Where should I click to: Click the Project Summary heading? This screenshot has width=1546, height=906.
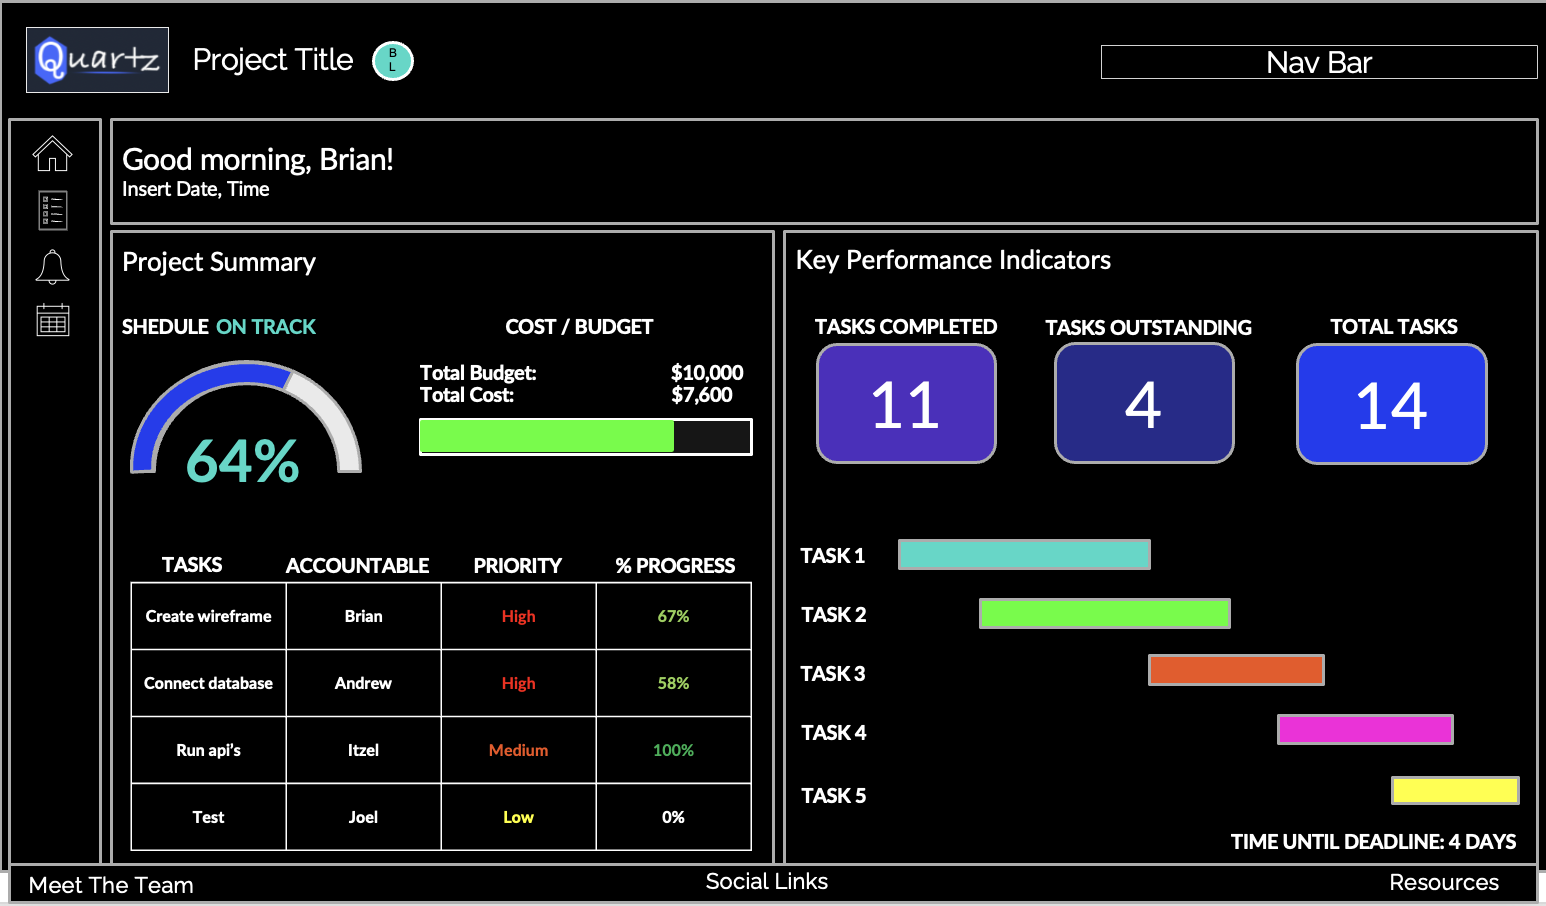219,262
